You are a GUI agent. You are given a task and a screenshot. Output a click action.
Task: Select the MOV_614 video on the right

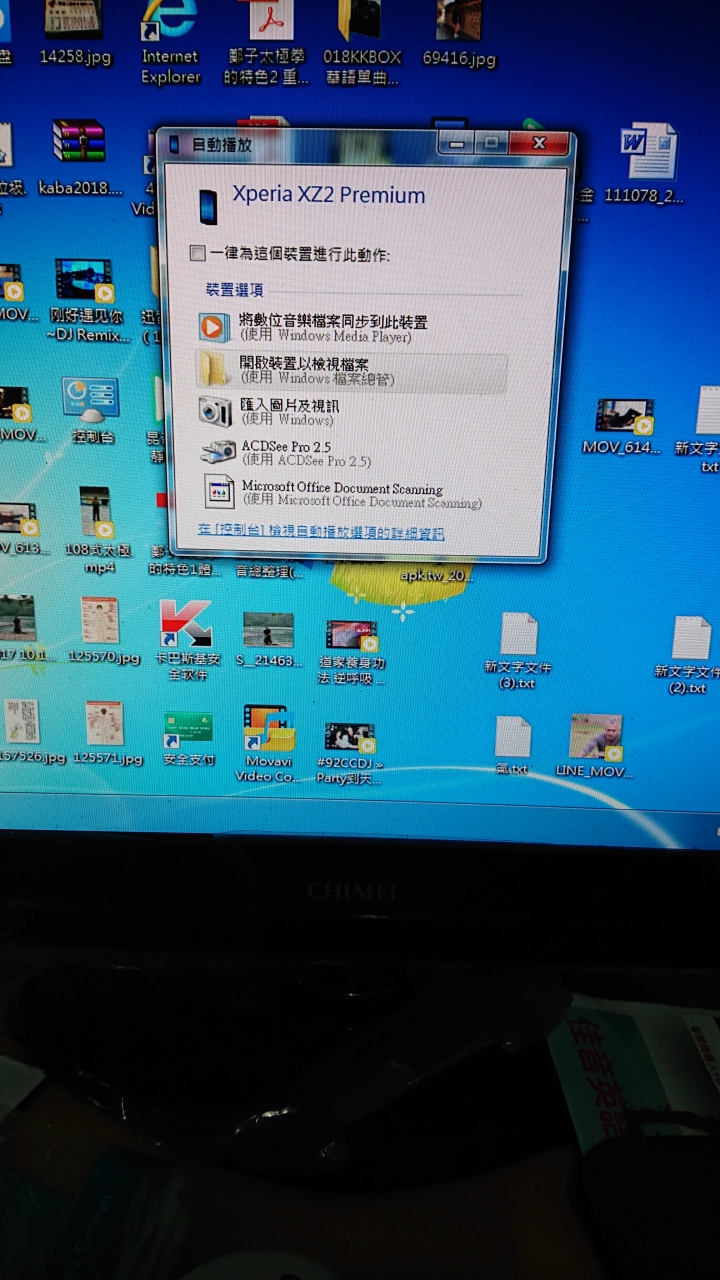point(622,425)
